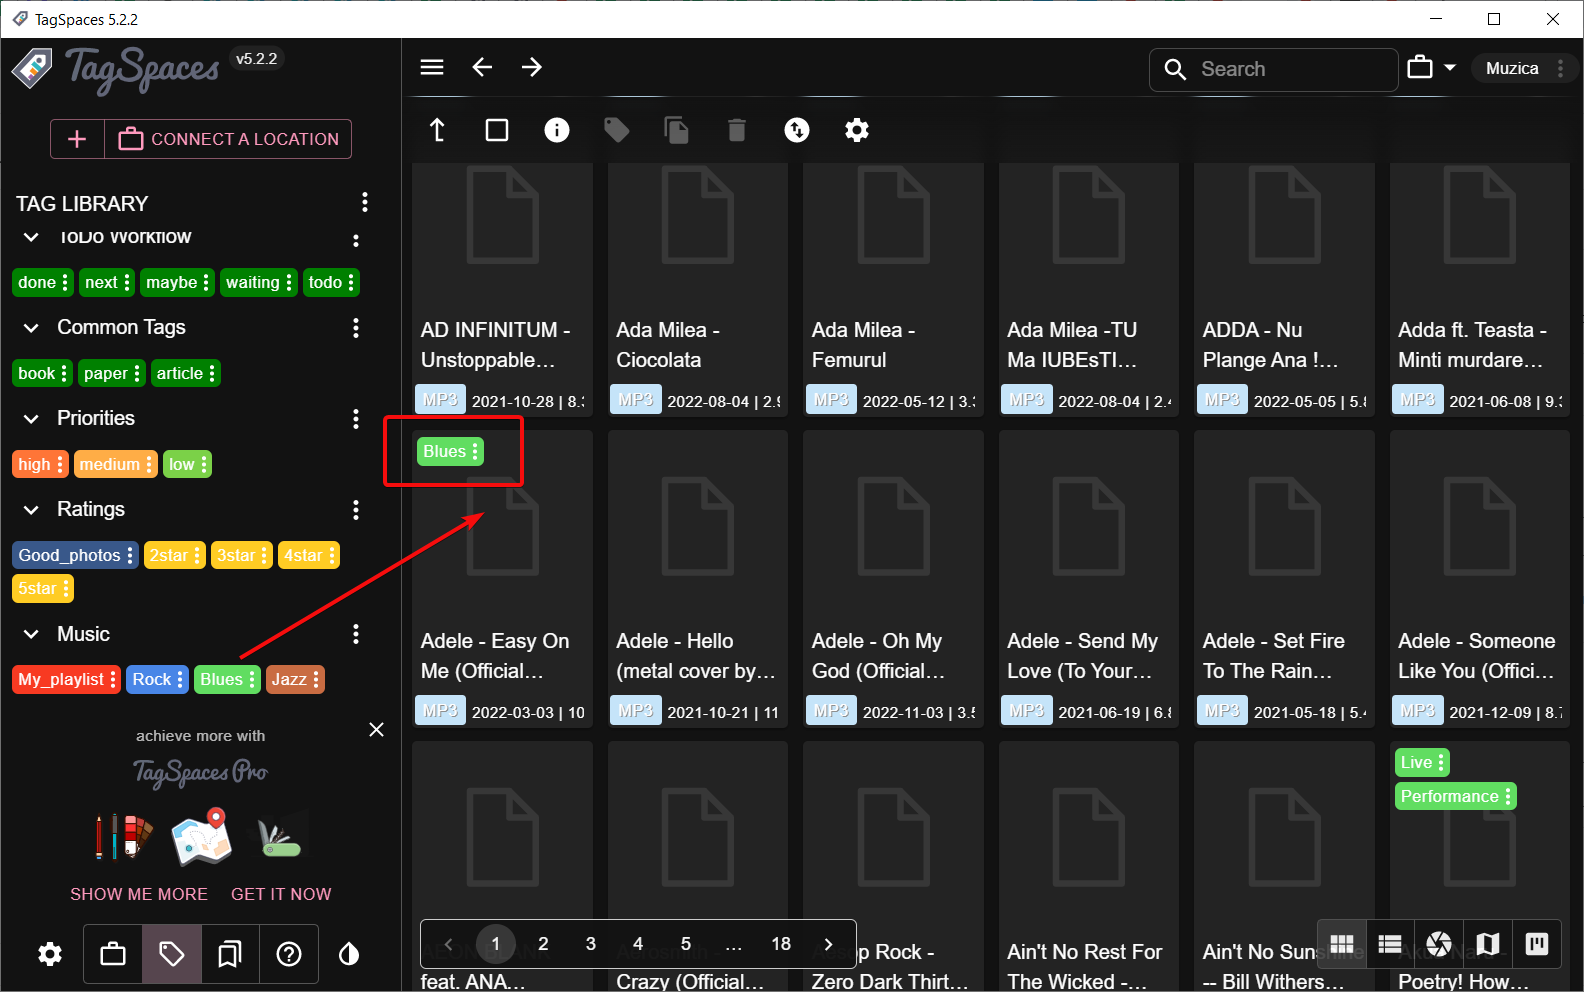The image size is (1584, 992).
Task: Close the TagSpaces Pro promo
Action: (376, 729)
